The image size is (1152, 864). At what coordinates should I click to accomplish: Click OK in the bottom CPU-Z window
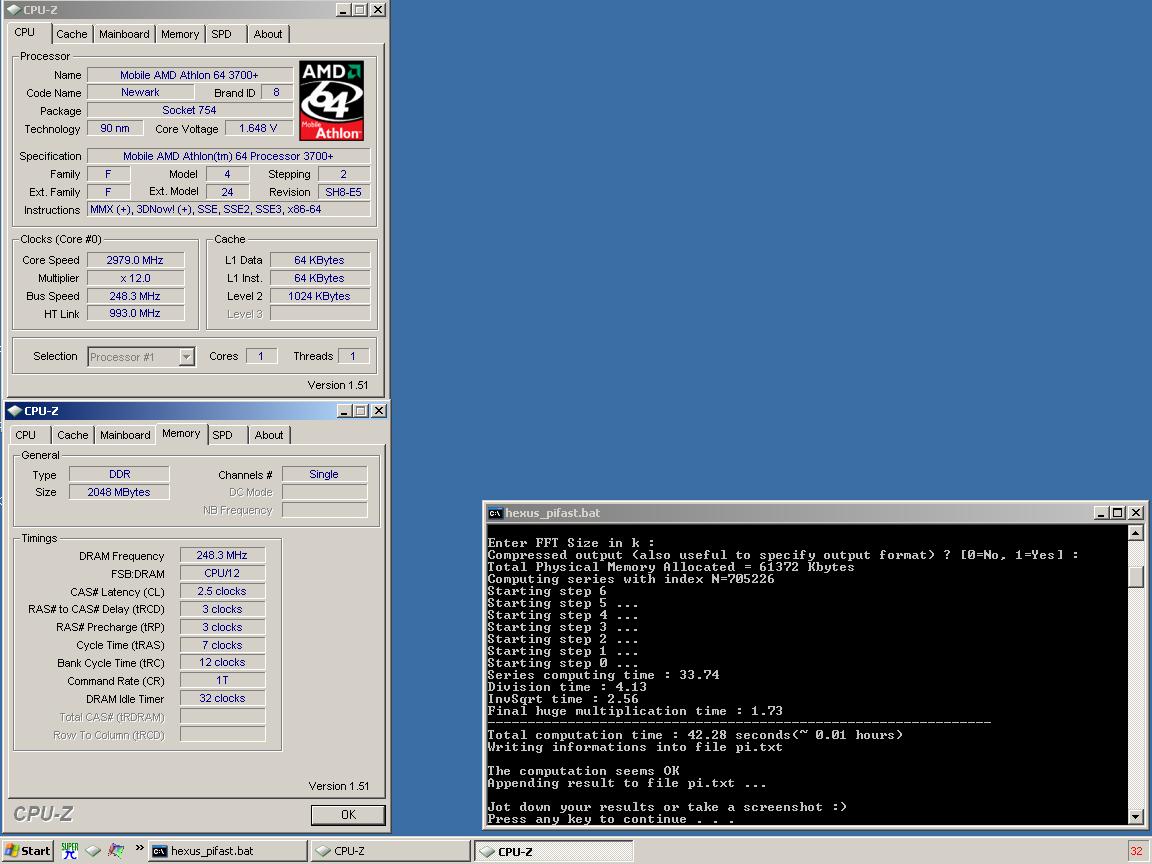point(348,815)
